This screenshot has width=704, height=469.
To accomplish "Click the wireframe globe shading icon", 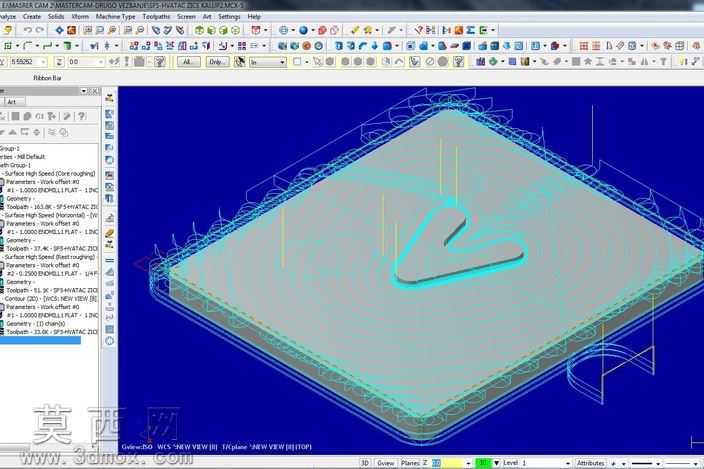I will pos(283,30).
